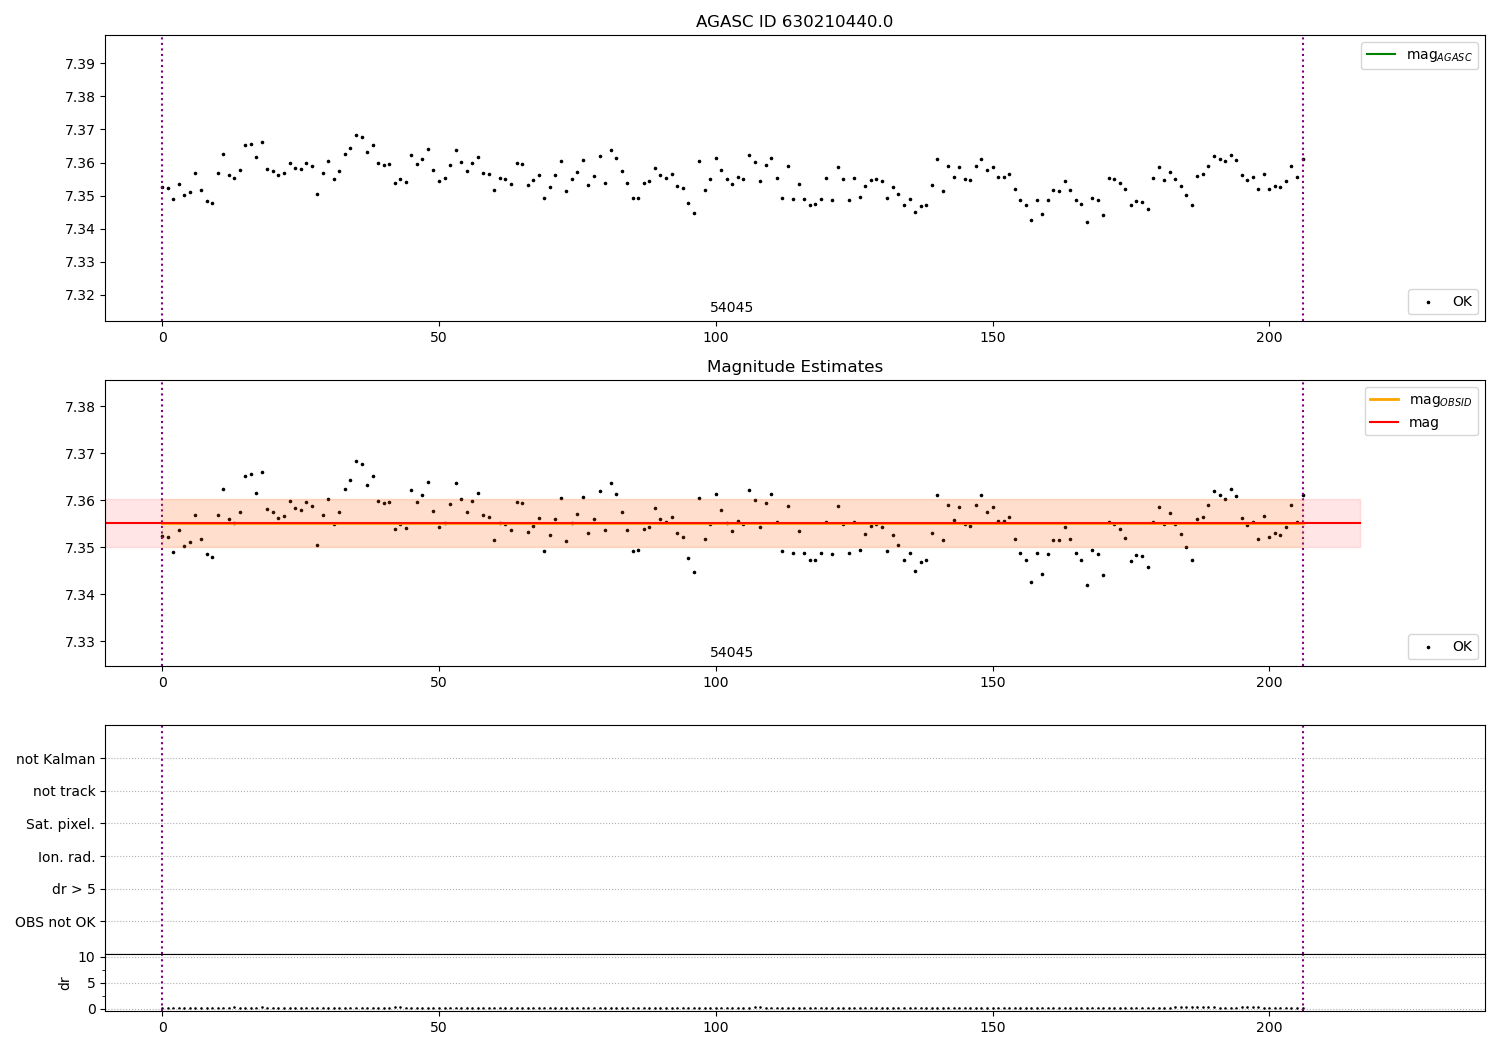The width and height of the screenshot is (1500, 1050).
Task: Click the 7.39 tick label in the top plot
Action: [80, 64]
